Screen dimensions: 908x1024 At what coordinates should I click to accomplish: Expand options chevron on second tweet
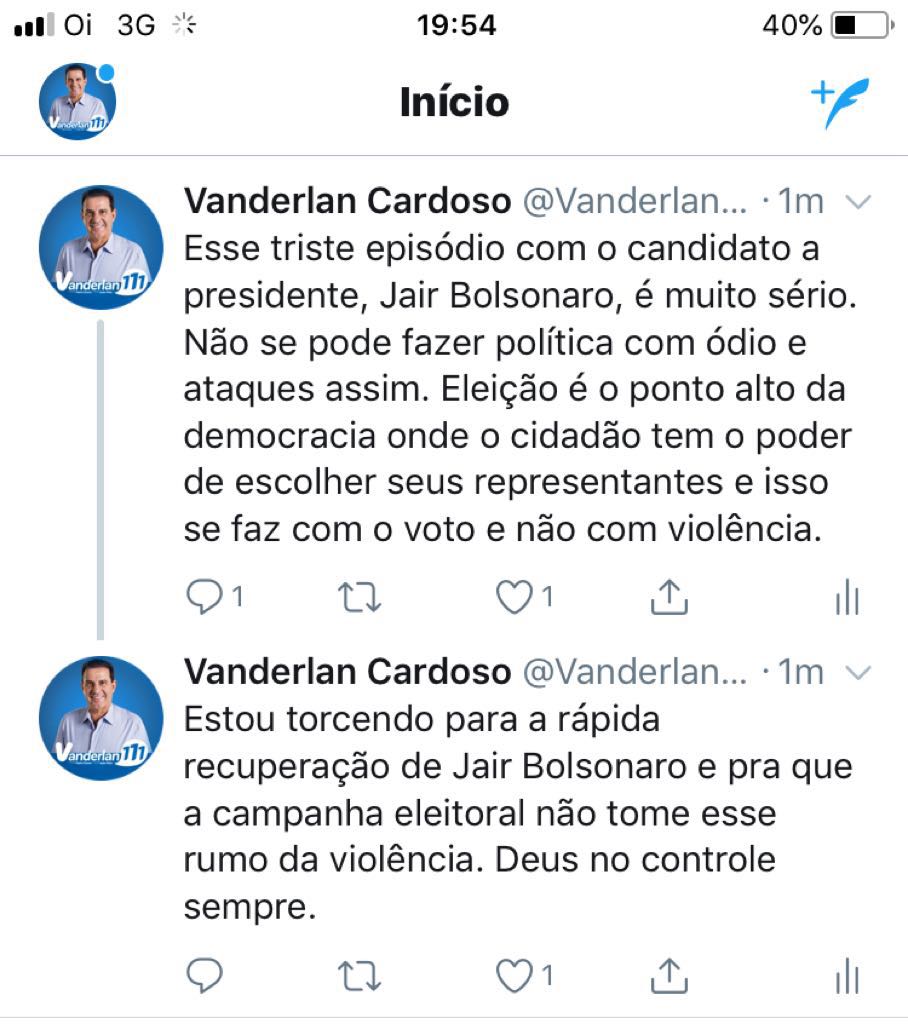tap(859, 673)
